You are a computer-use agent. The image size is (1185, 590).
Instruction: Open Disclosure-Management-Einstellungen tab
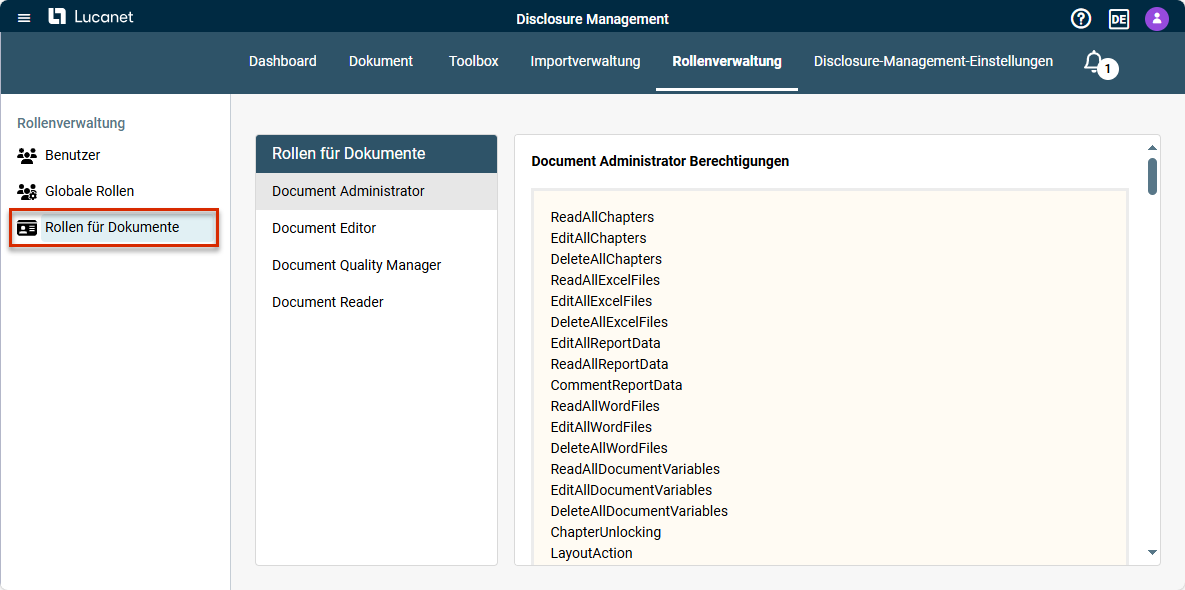(x=933, y=62)
